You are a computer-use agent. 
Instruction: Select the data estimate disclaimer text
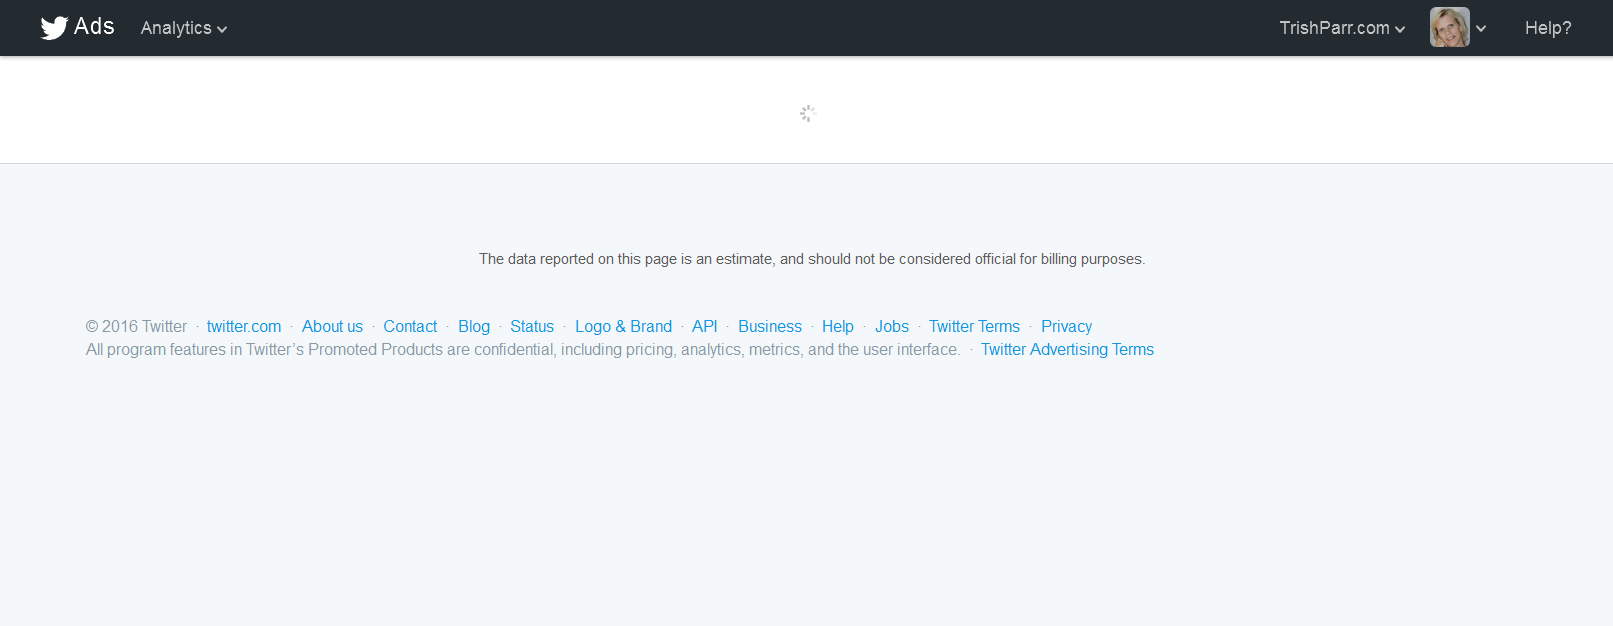tap(812, 259)
